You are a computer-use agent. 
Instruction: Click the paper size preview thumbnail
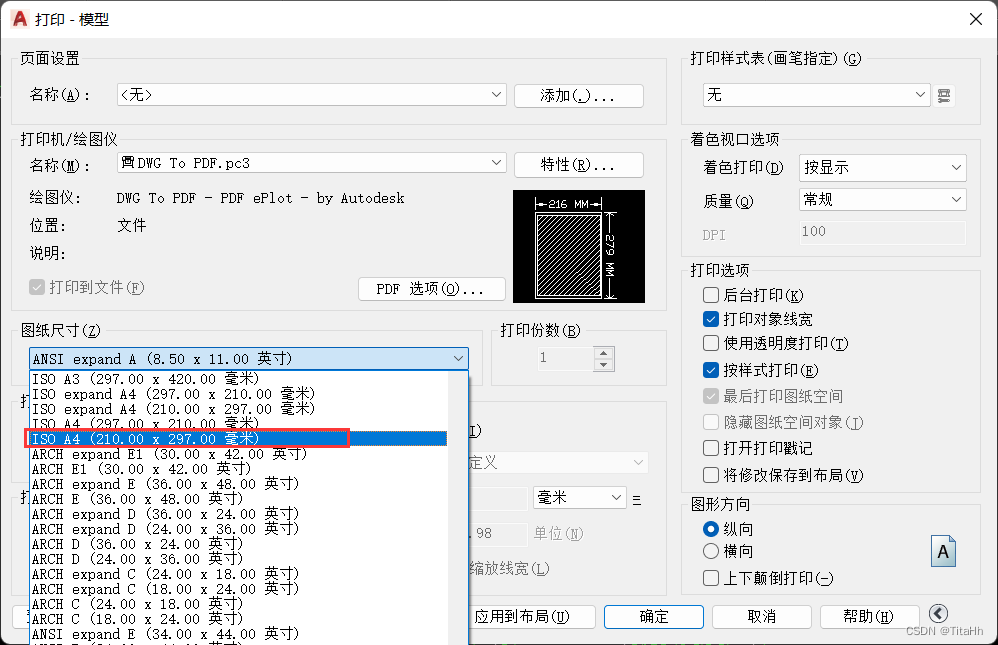coord(579,246)
